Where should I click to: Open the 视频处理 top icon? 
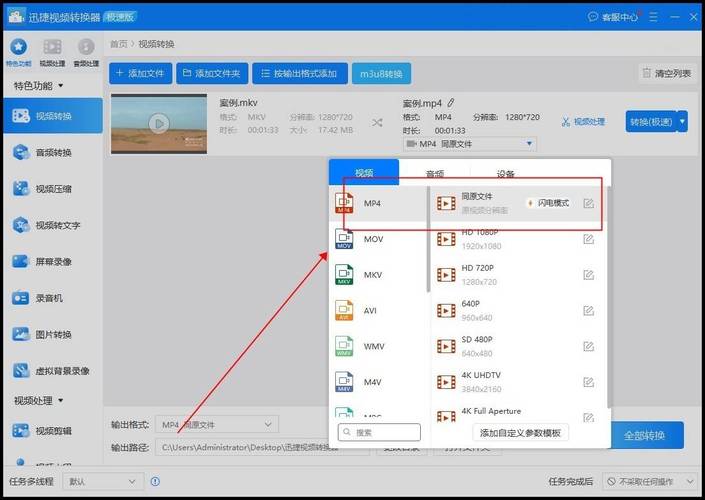tap(52, 47)
